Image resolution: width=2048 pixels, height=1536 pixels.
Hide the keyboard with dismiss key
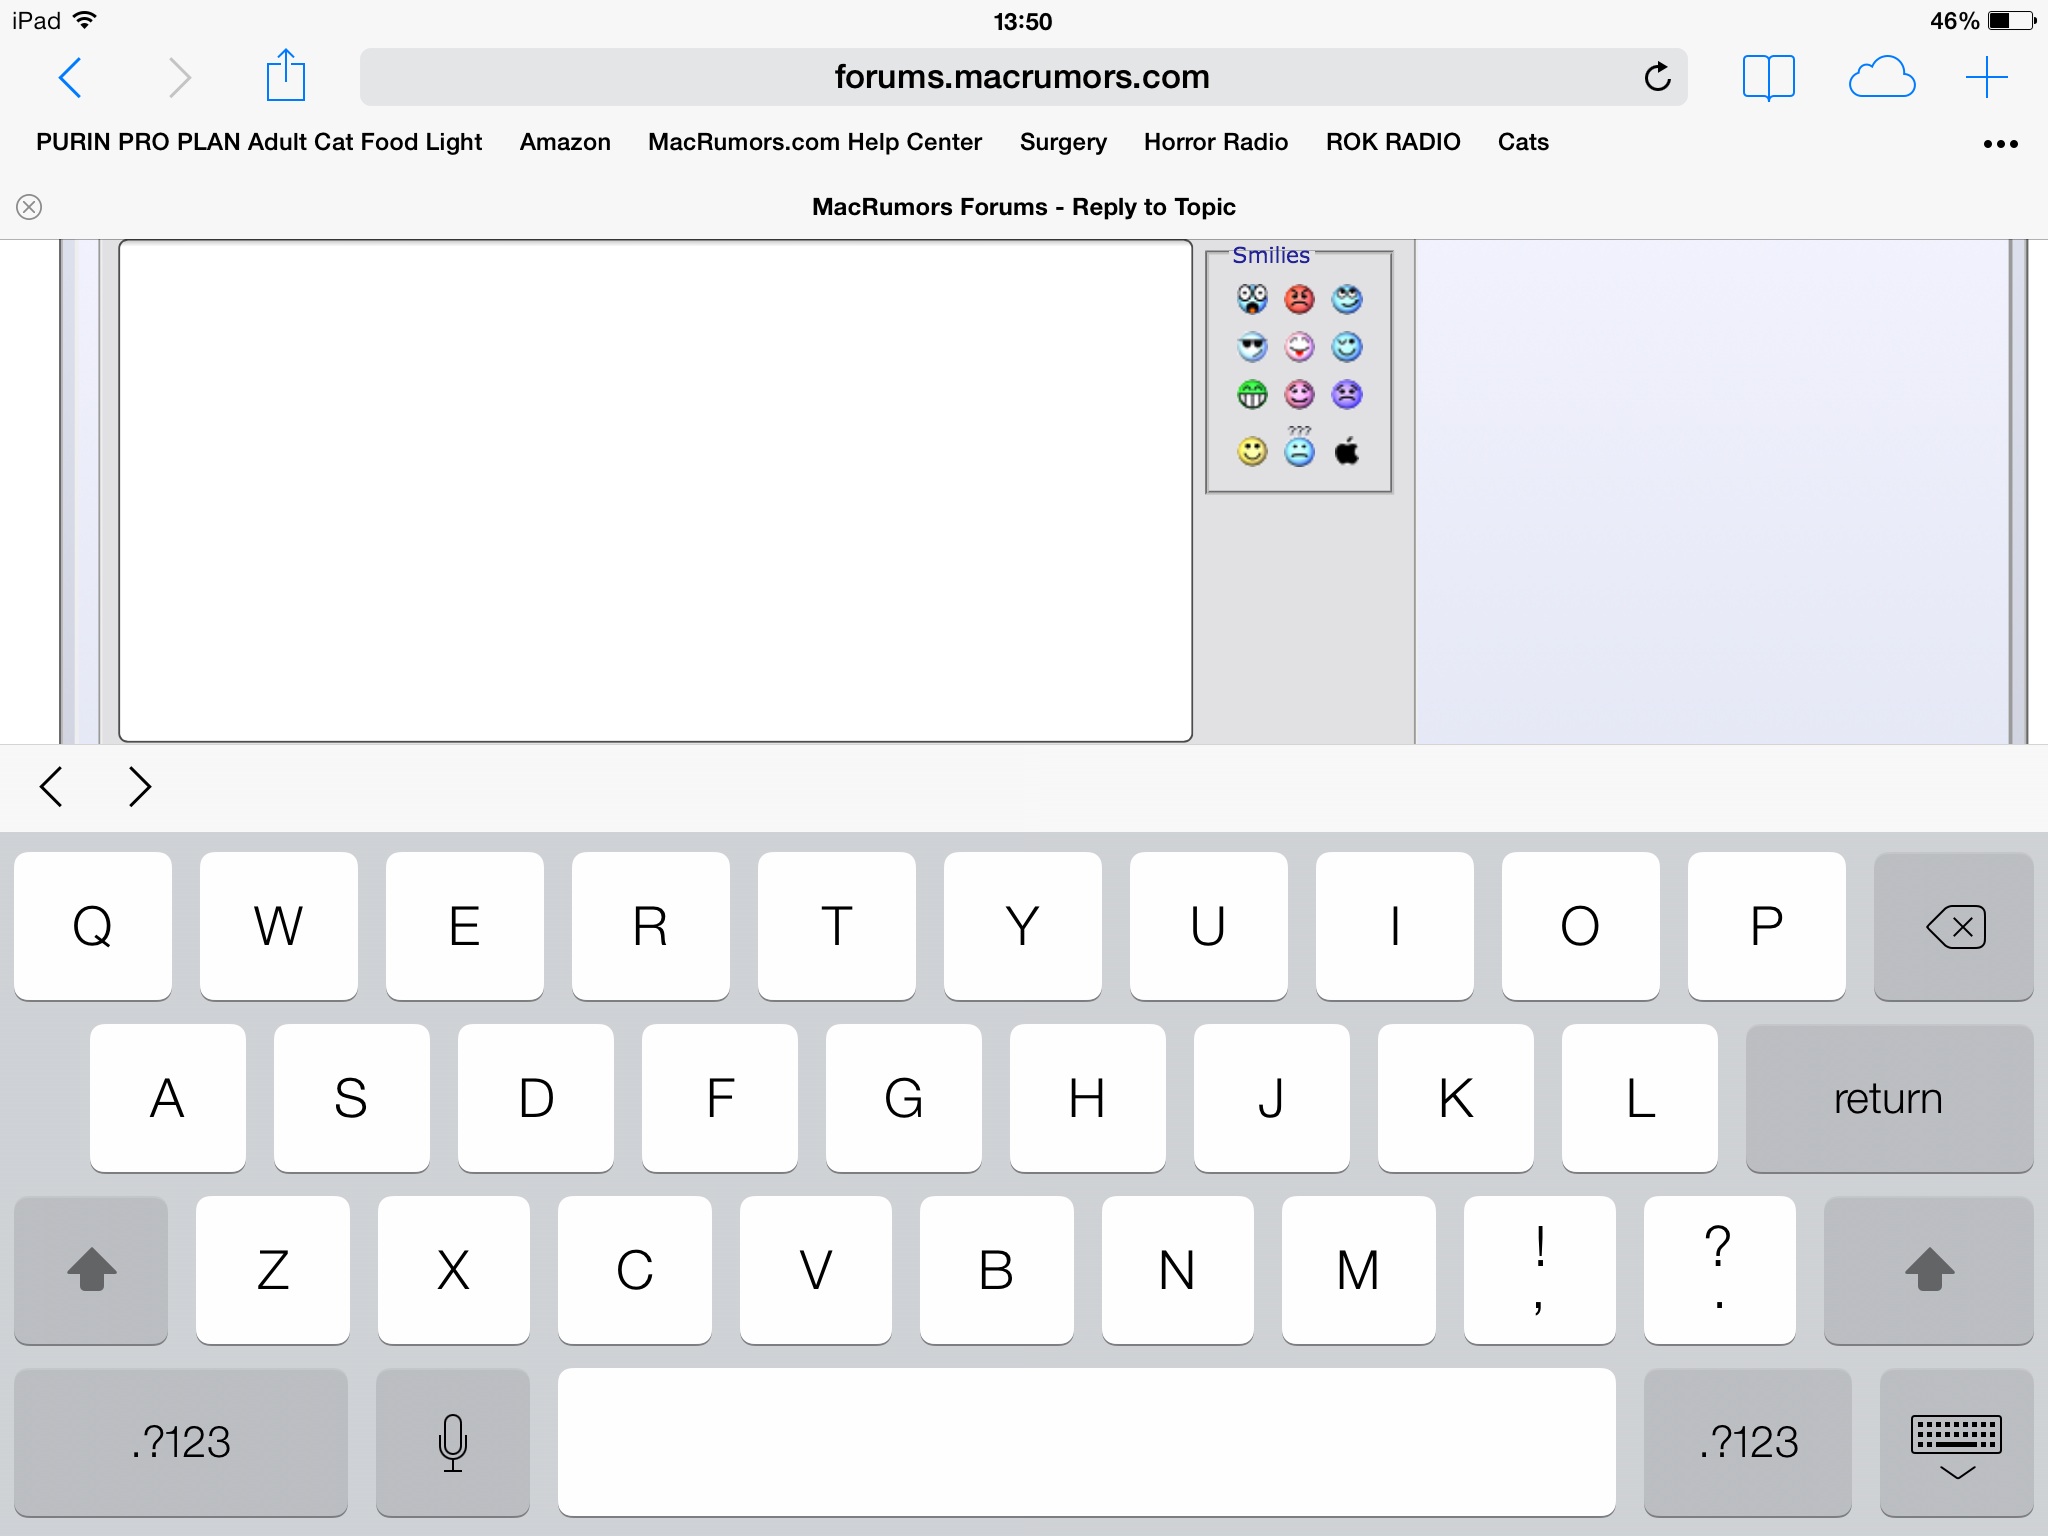pos(1956,1442)
